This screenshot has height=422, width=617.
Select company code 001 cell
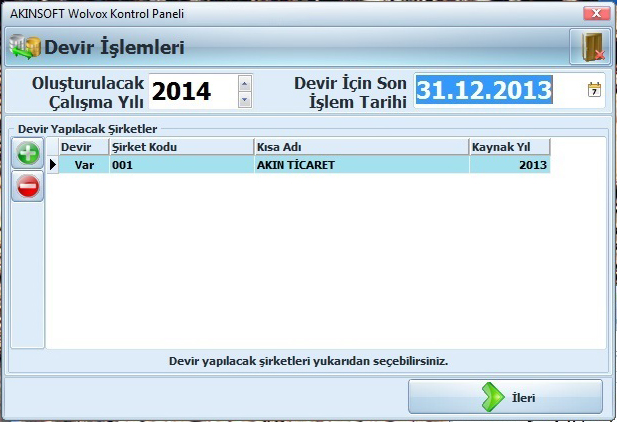click(x=181, y=165)
